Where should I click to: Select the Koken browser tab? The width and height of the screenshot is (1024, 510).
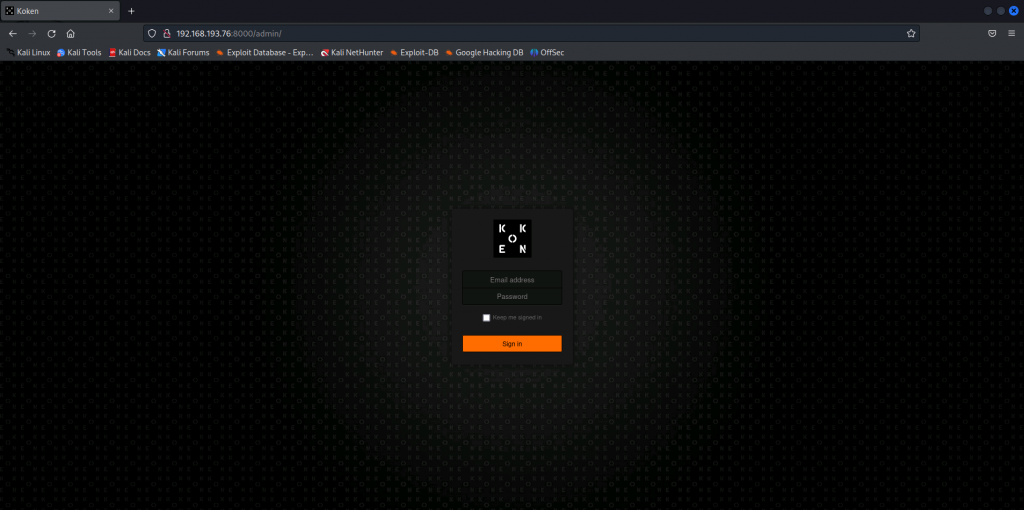pyautogui.click(x=60, y=11)
